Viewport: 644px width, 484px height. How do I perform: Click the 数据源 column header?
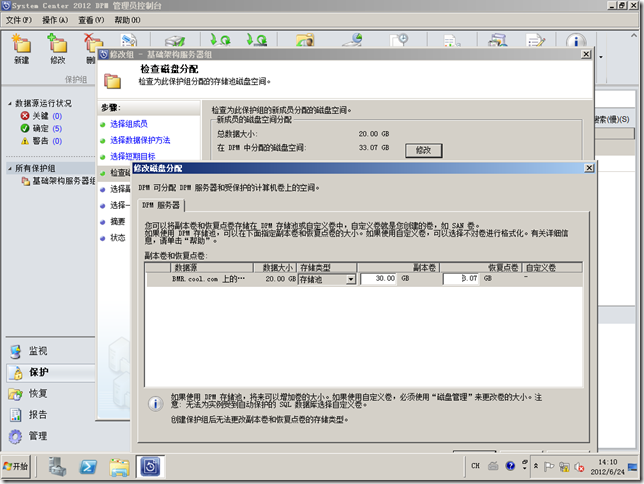pyautogui.click(x=212, y=268)
